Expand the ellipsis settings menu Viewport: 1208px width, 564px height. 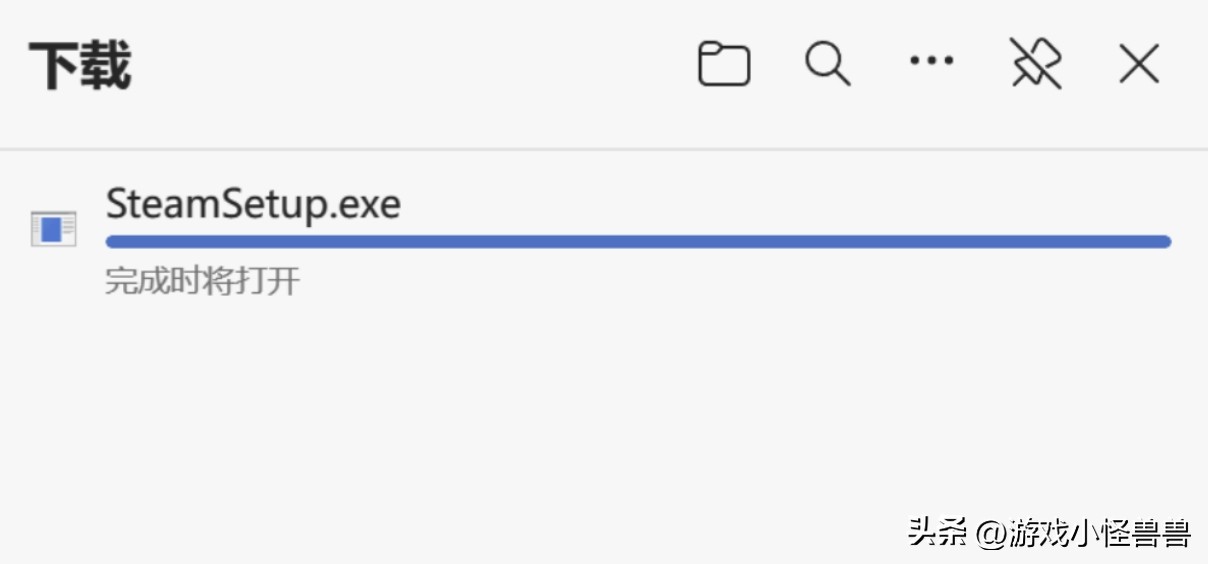[x=931, y=62]
